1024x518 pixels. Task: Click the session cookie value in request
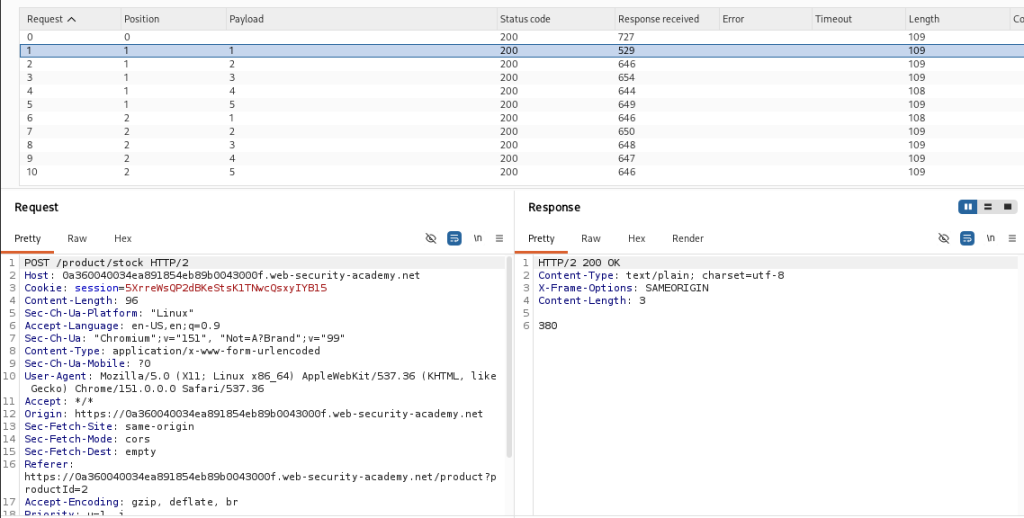[x=226, y=288]
